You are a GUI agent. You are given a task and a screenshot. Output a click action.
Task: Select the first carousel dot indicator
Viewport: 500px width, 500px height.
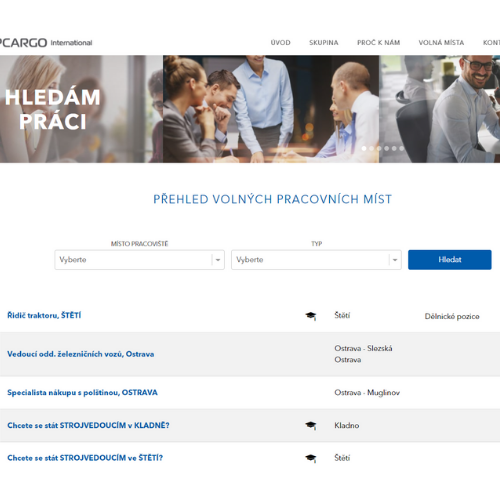[x=364, y=148]
